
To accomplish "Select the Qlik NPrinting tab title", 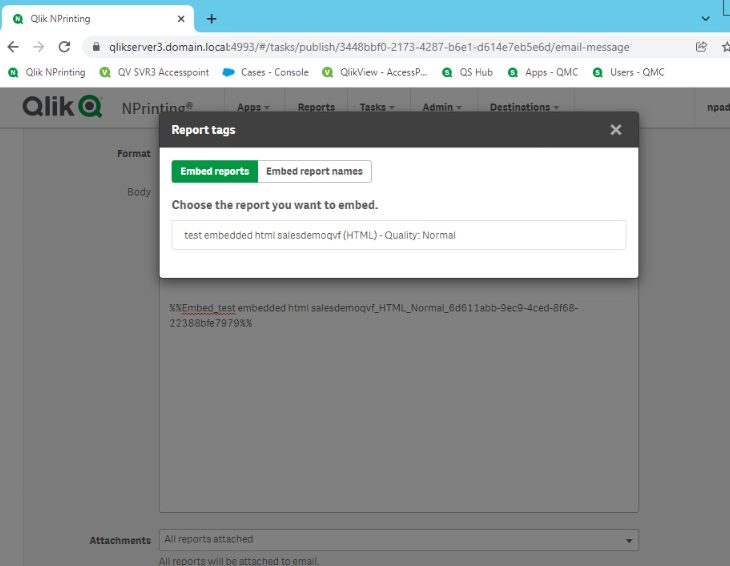I will [x=60, y=19].
